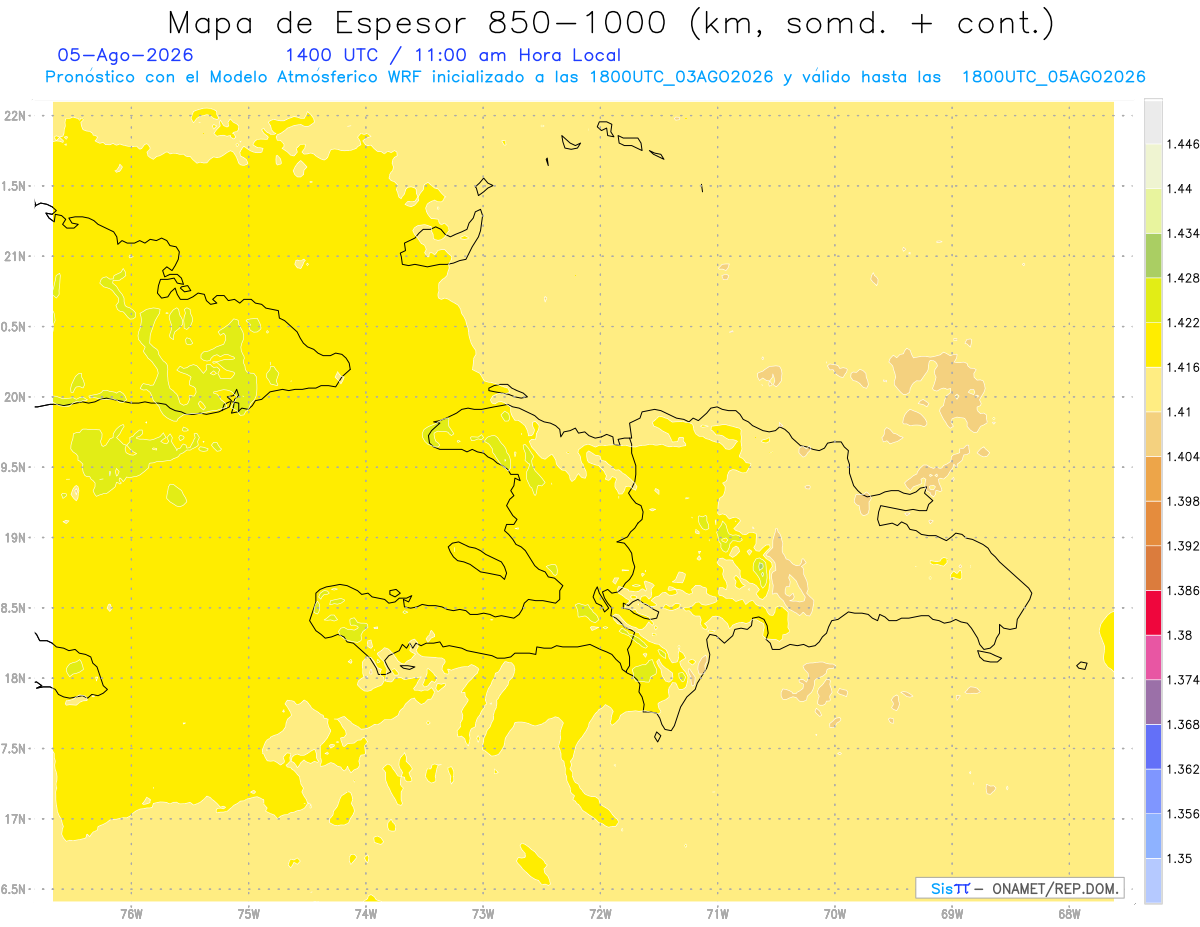Click the pink legend swatch between 1.374 and 1.38
This screenshot has width=1200, height=927.
tap(1153, 657)
